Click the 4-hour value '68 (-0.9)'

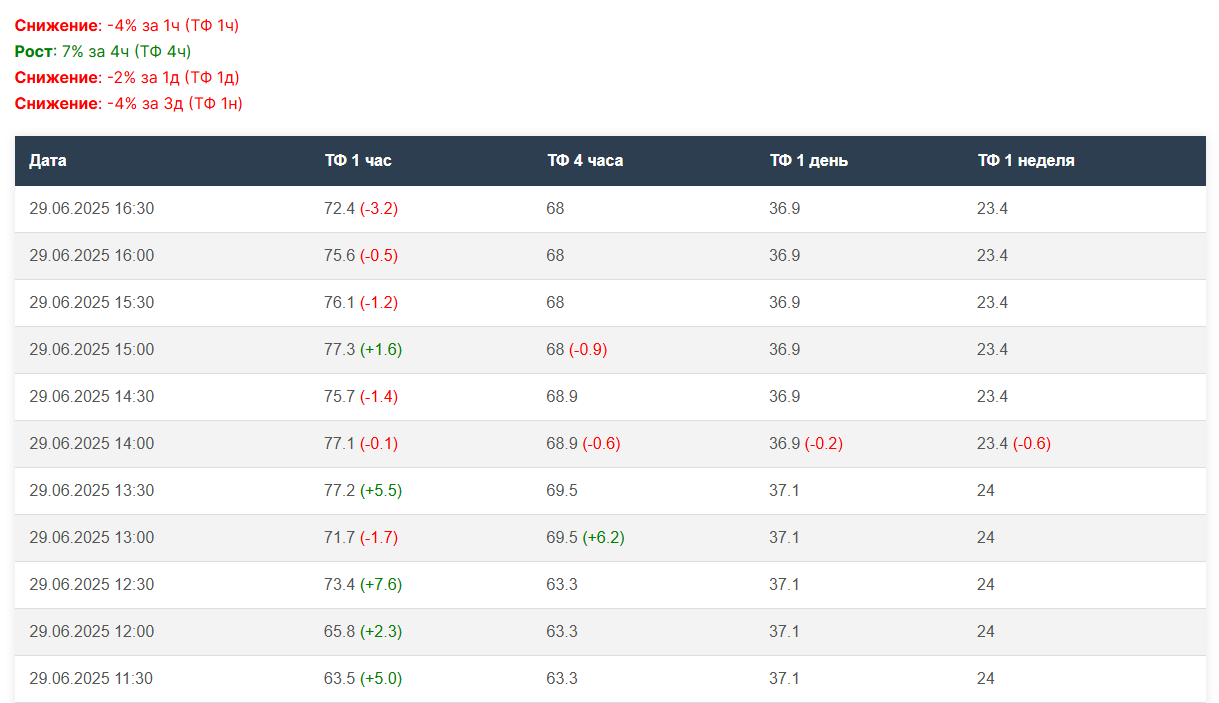tap(577, 349)
